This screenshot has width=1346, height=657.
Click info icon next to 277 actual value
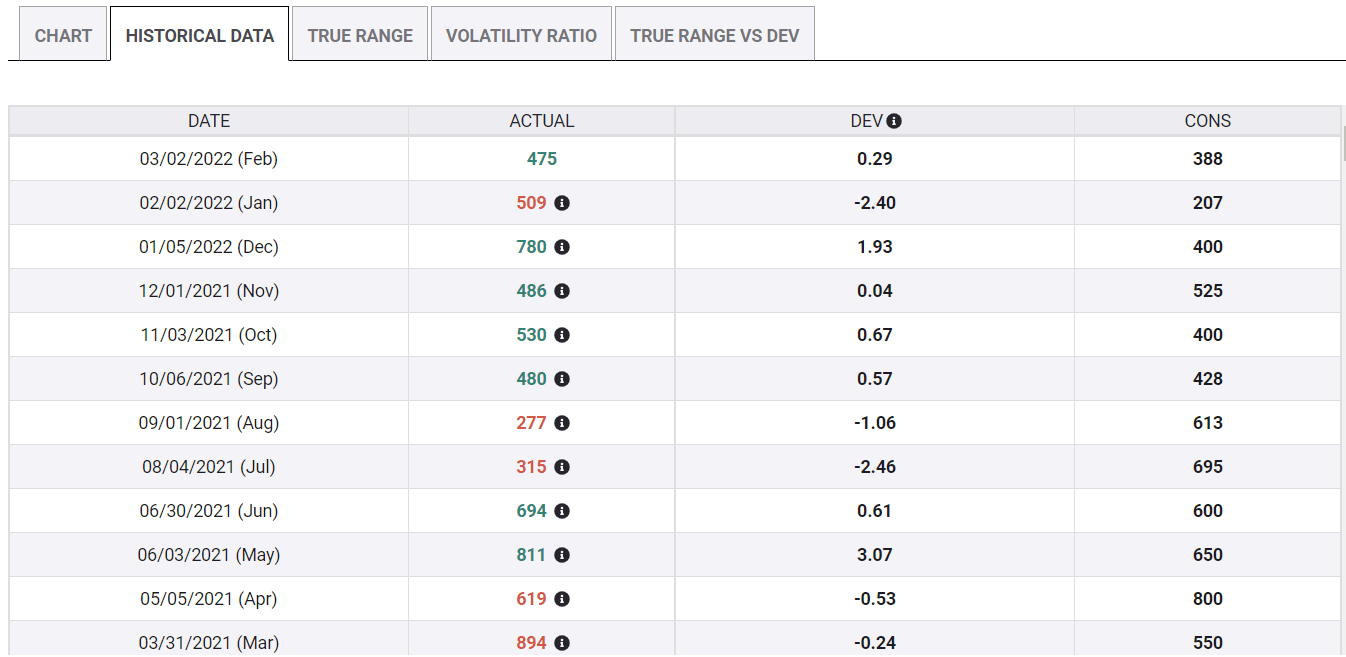tap(562, 423)
